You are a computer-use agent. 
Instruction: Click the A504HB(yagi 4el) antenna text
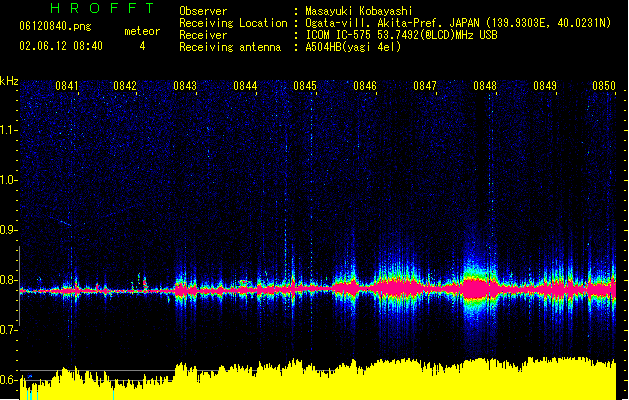(353, 47)
